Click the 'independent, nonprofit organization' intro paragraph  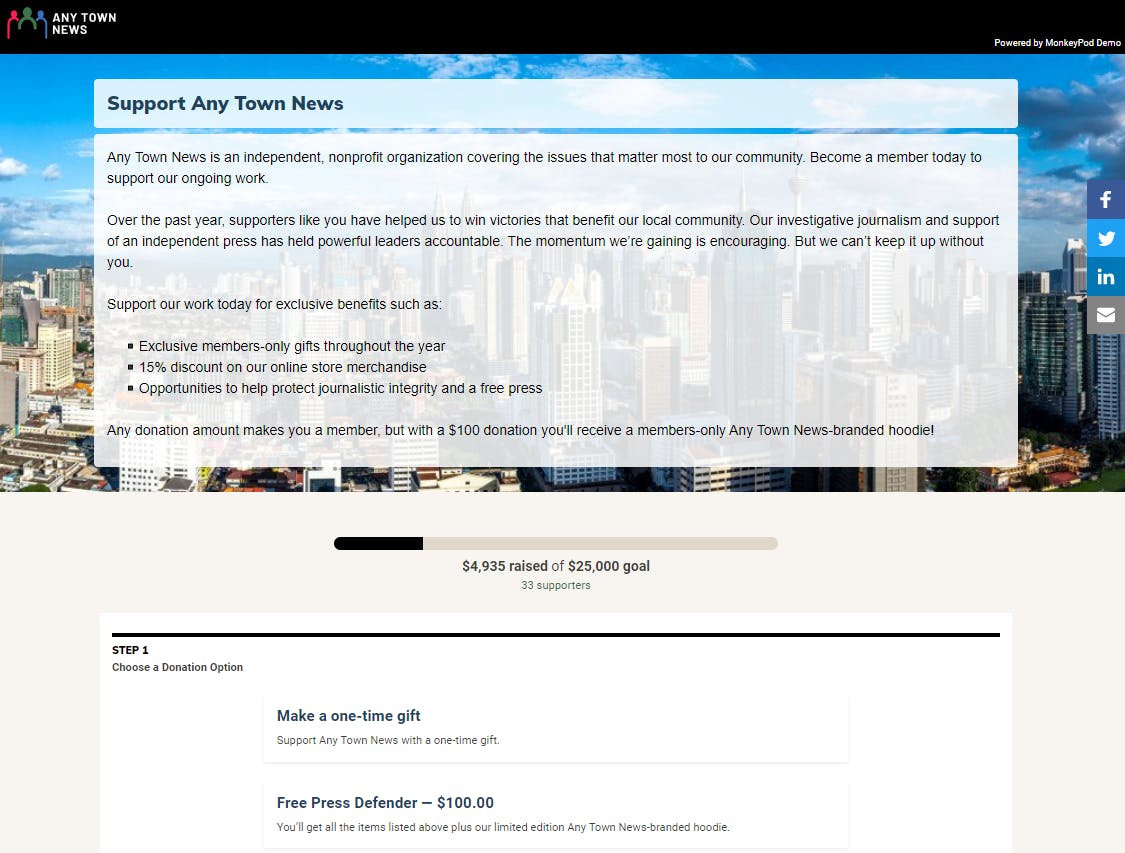[x=545, y=167]
